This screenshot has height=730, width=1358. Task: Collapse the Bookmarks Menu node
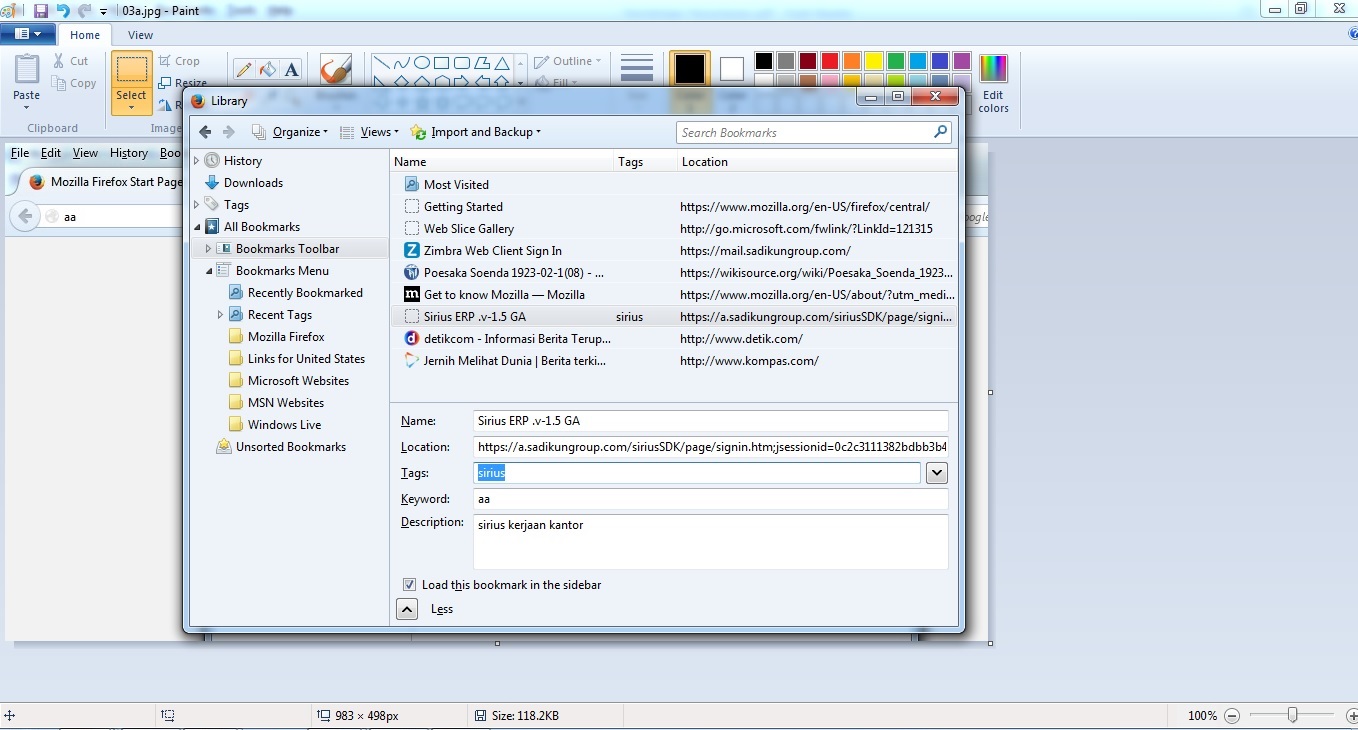tap(209, 271)
